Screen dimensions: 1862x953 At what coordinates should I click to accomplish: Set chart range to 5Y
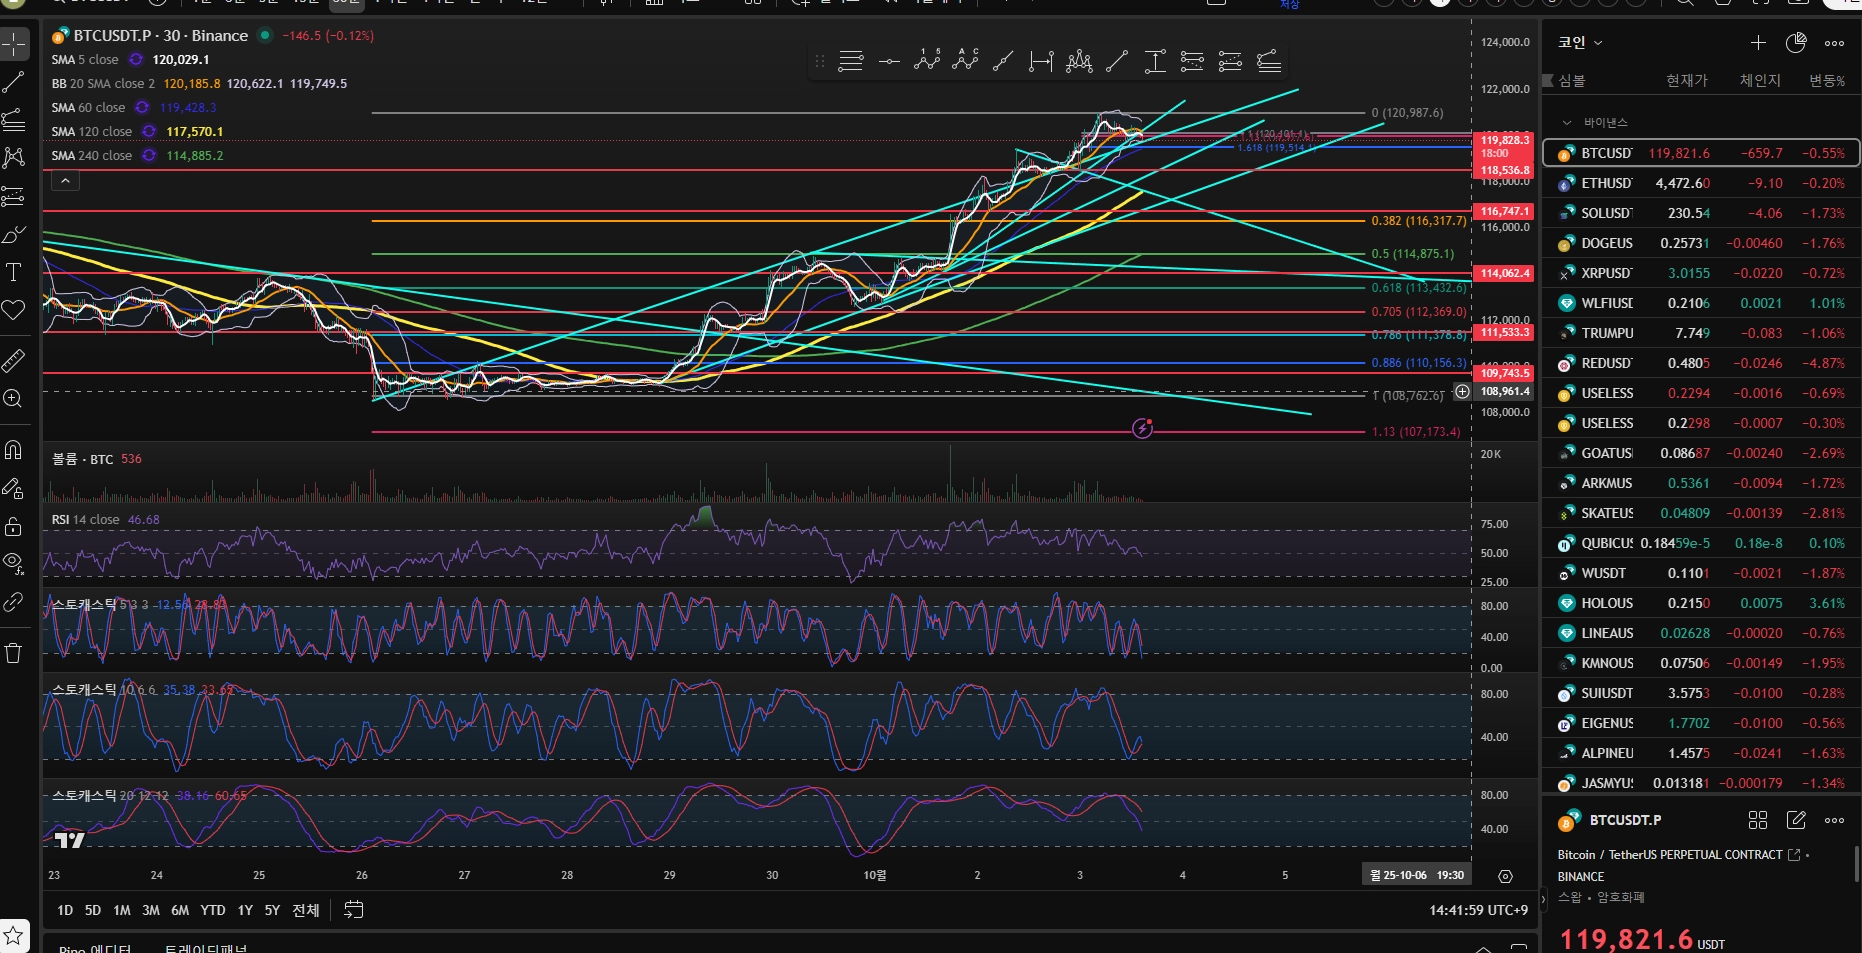272,910
